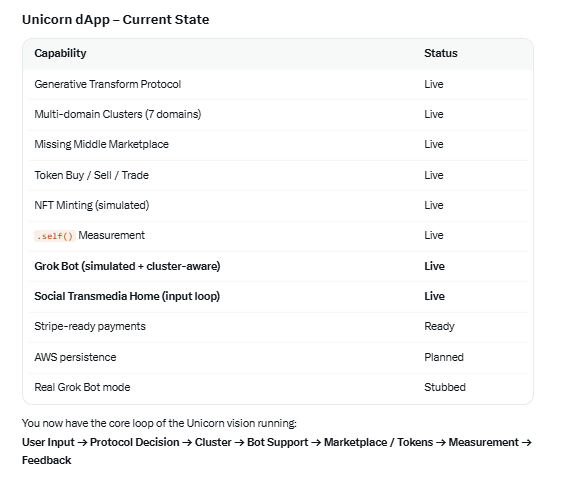Viewport: 570px width, 500px height.
Task: Click the Generative Transform Protocol row
Action: [278, 84]
